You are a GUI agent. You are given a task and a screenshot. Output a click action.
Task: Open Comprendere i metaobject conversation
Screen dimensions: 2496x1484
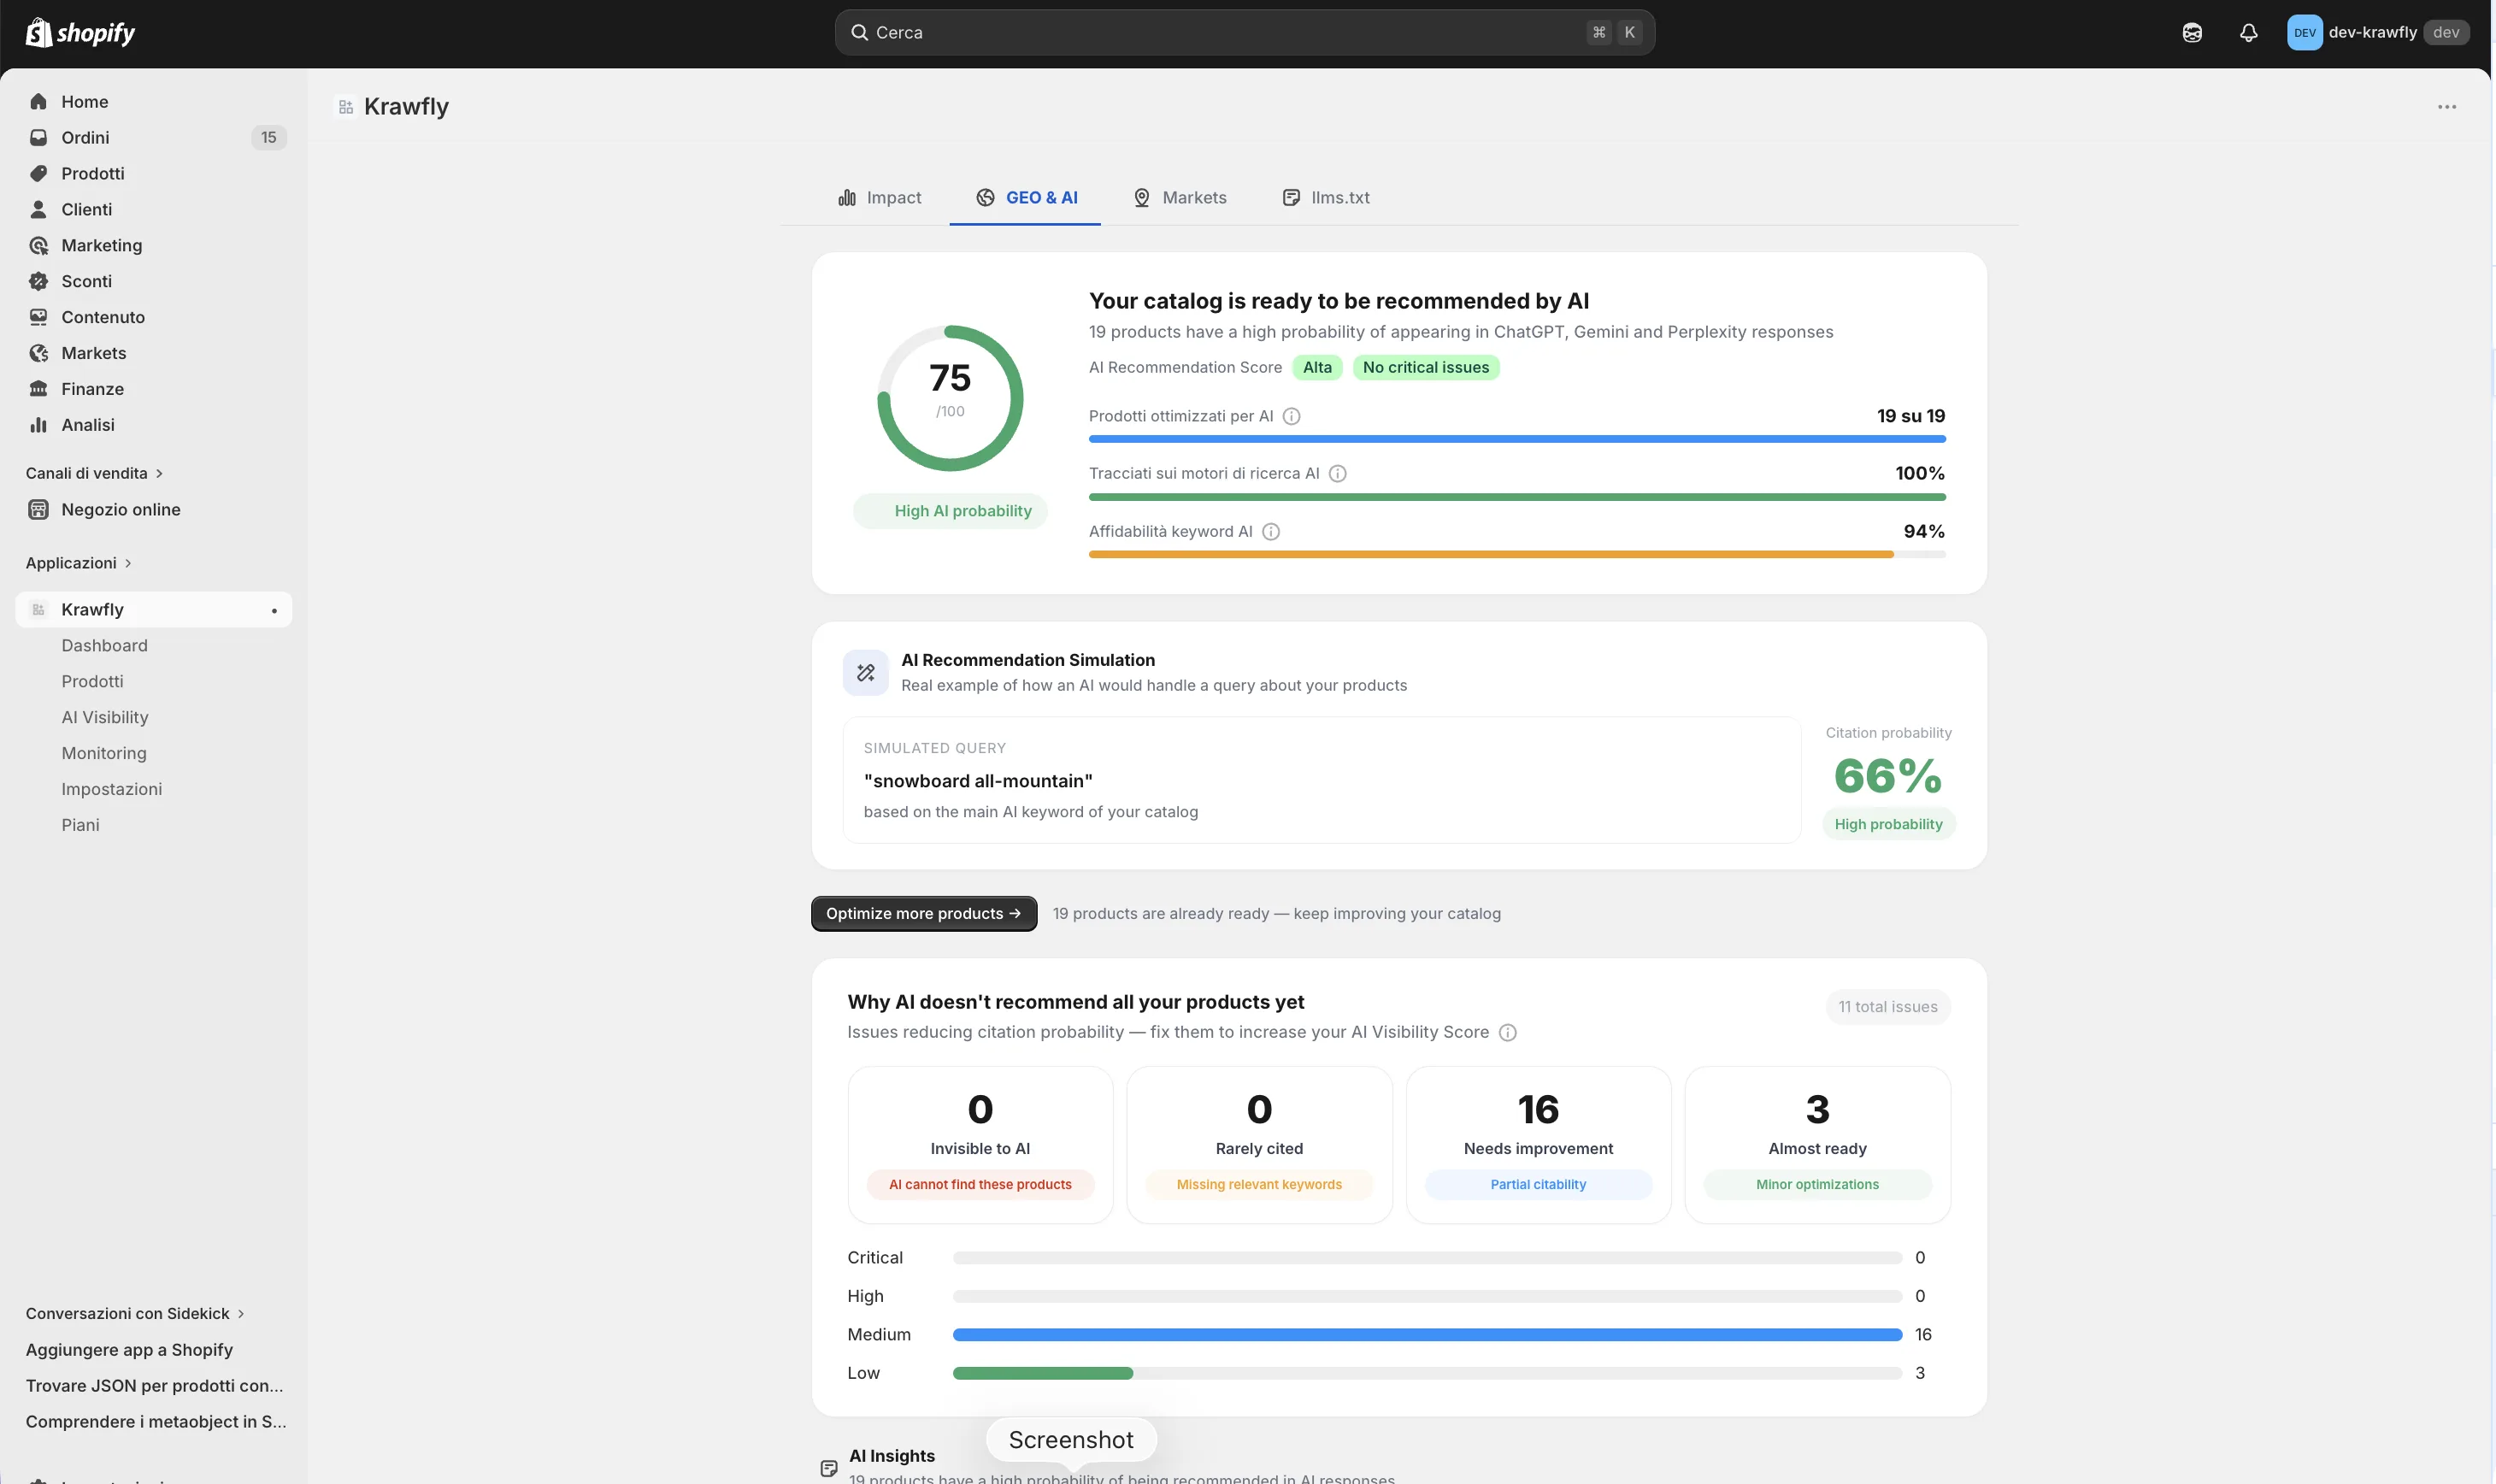[x=155, y=1422]
